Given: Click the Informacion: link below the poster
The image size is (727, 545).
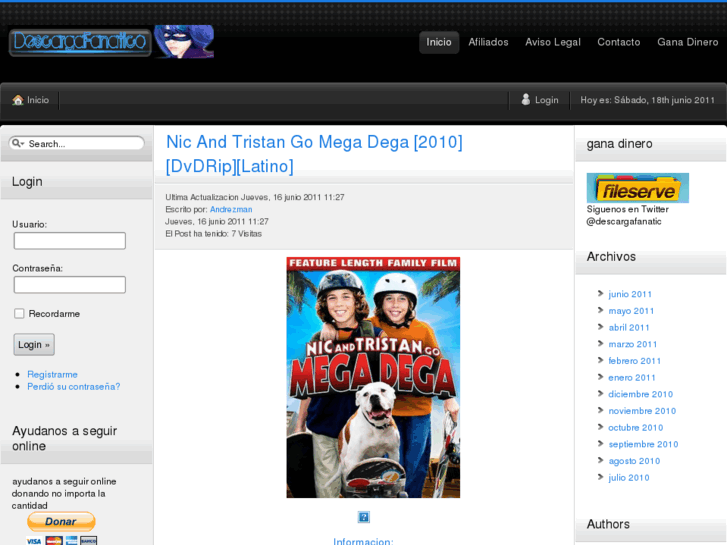Looking at the screenshot, I should 364,541.
